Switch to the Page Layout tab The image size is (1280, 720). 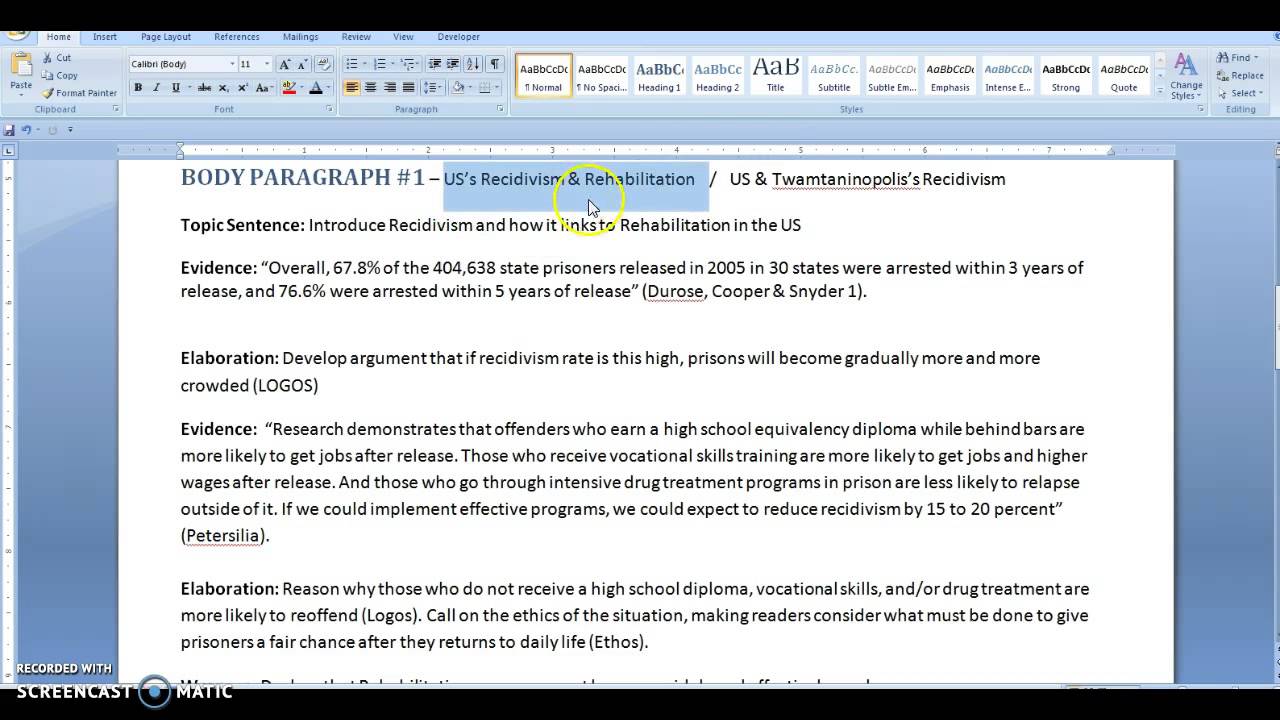tap(166, 37)
